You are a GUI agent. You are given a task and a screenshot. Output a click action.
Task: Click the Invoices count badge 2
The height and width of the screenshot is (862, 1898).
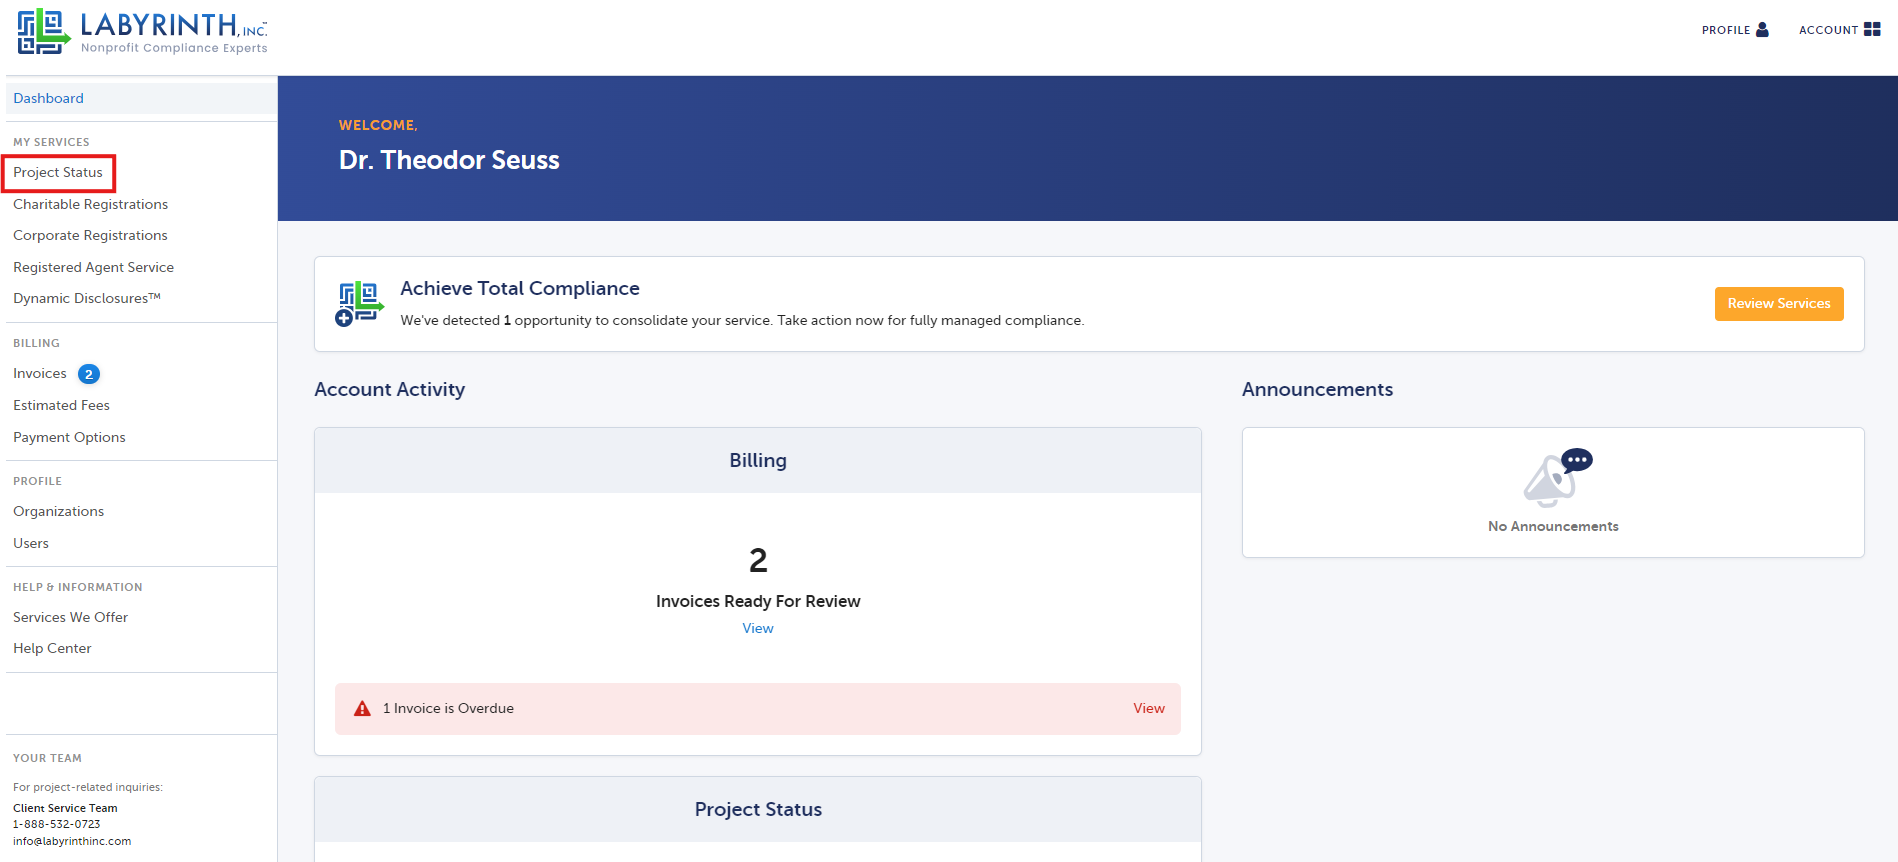coord(89,374)
